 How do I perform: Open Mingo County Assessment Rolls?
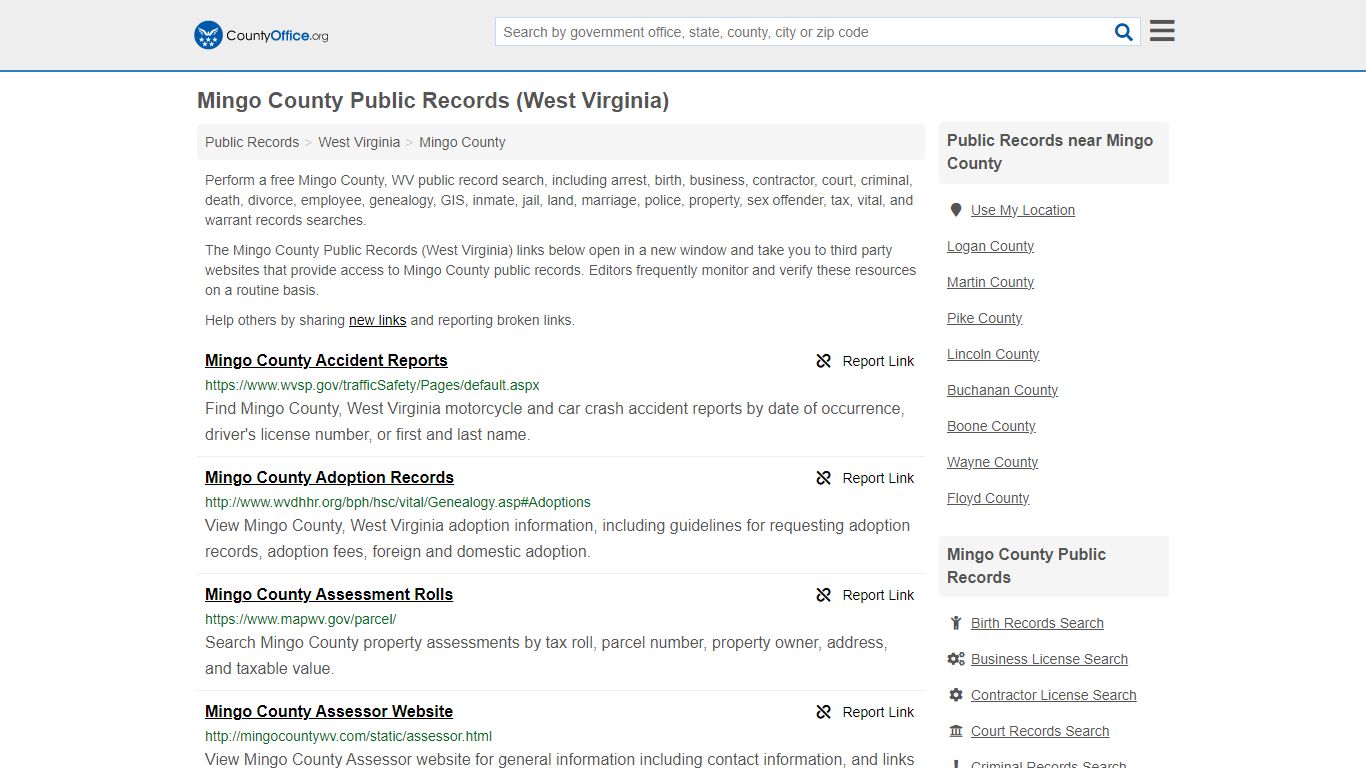[329, 595]
